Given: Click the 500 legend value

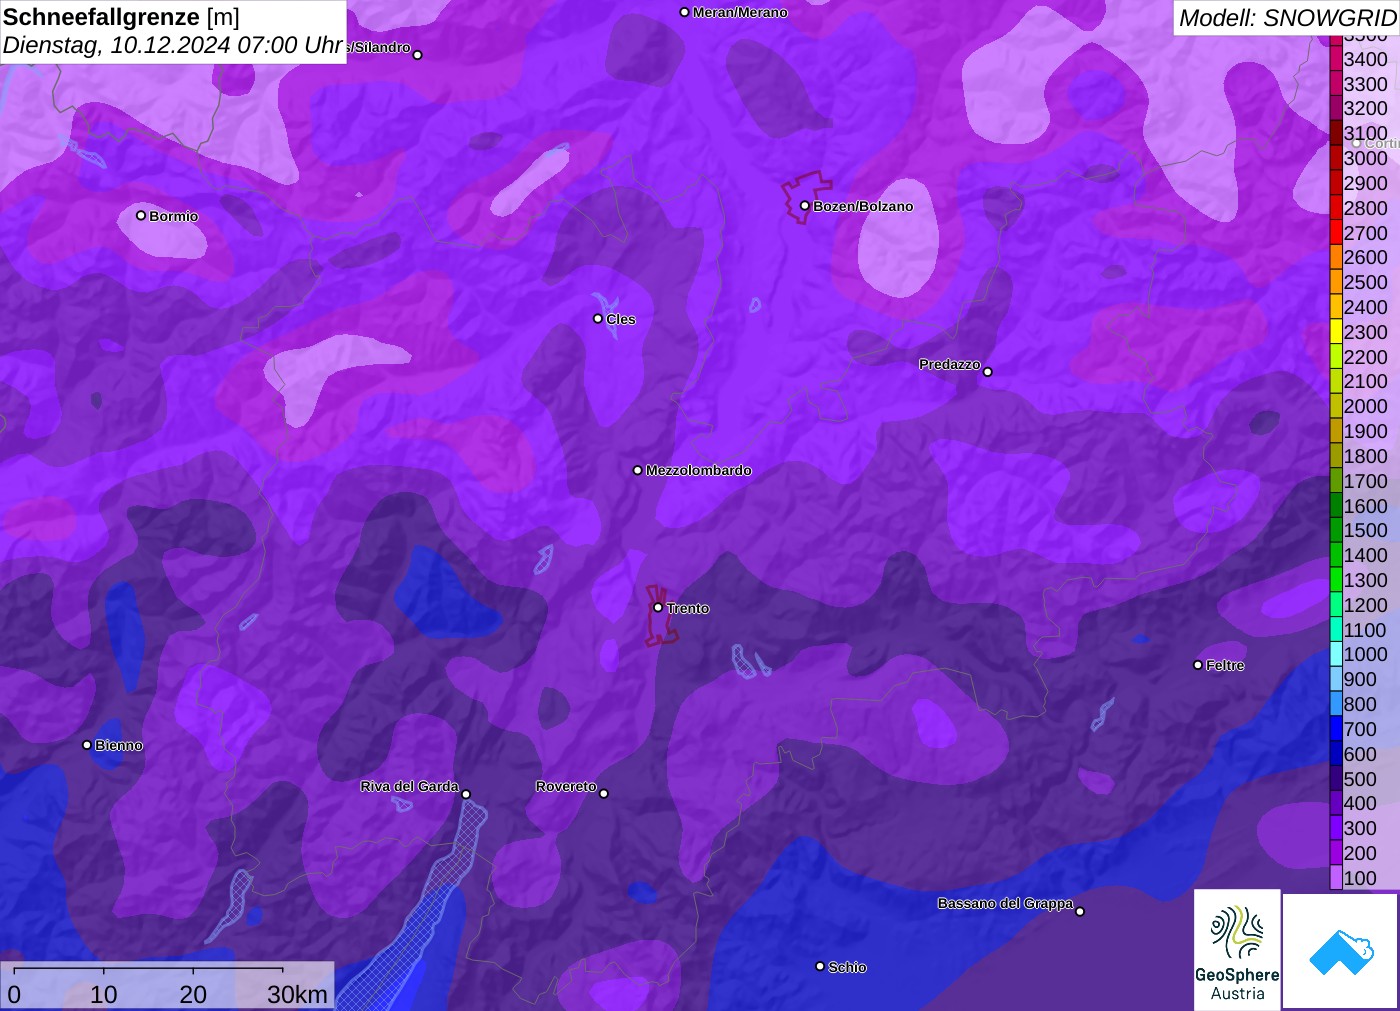Looking at the screenshot, I should 1360,779.
